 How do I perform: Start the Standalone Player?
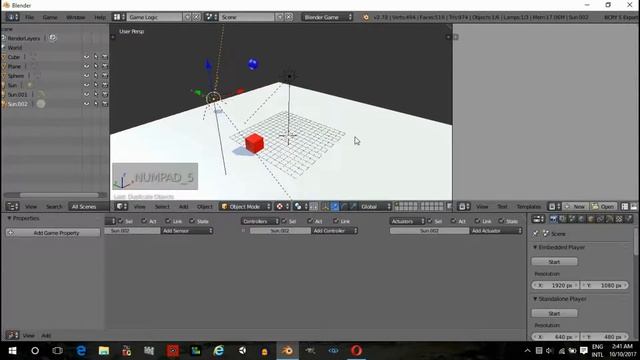point(554,313)
